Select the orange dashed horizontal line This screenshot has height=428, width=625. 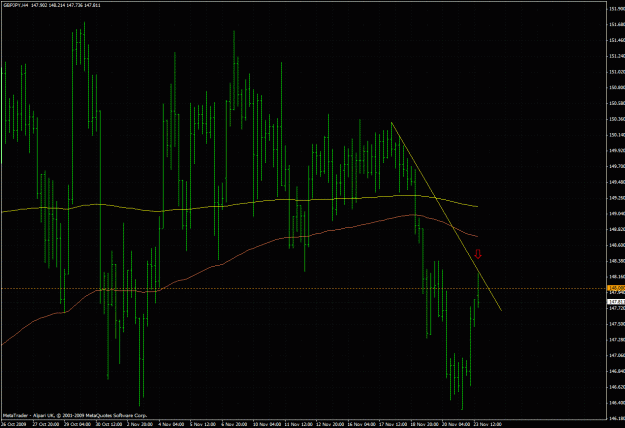tap(303, 288)
